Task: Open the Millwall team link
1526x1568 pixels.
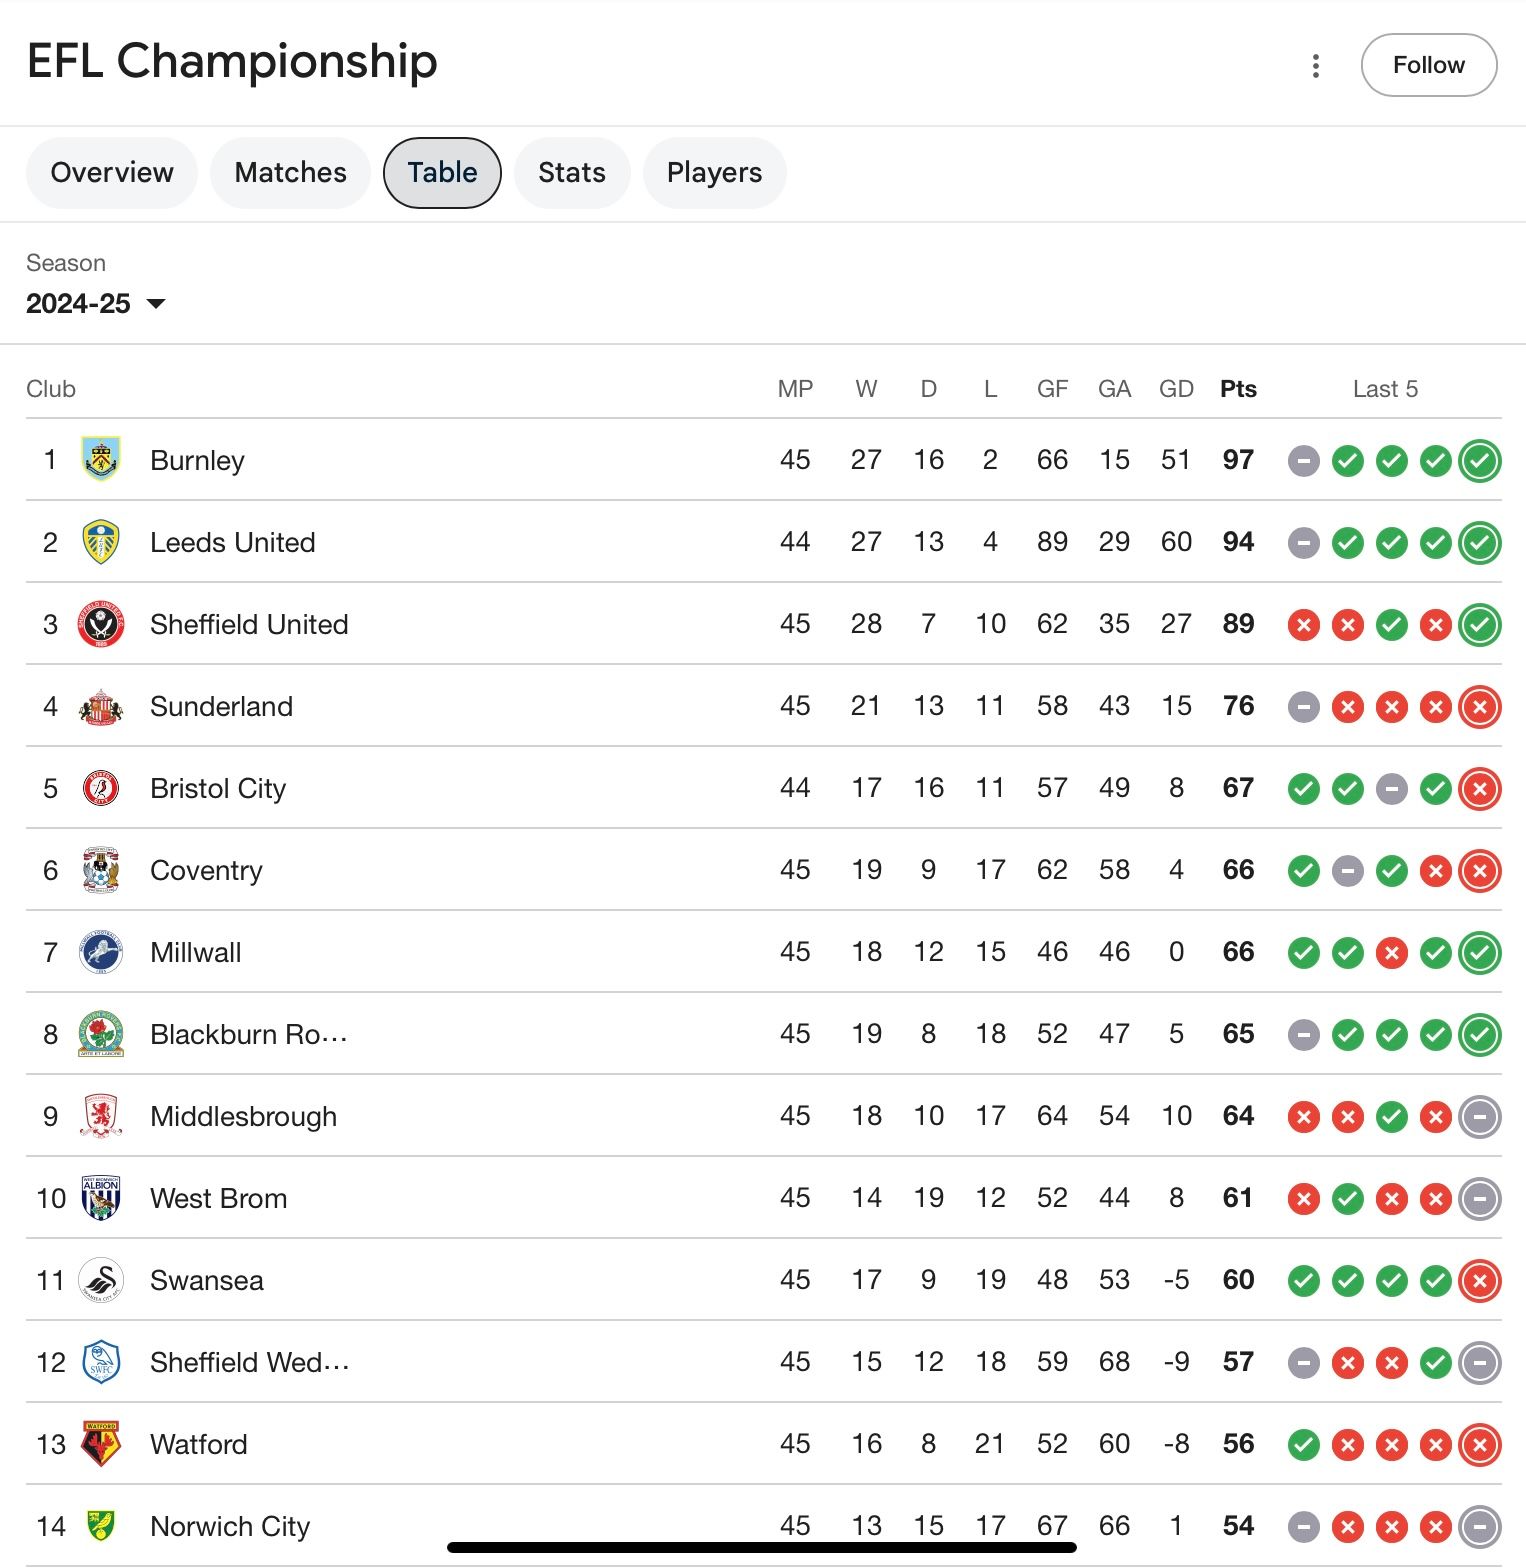Action: pyautogui.click(x=196, y=952)
